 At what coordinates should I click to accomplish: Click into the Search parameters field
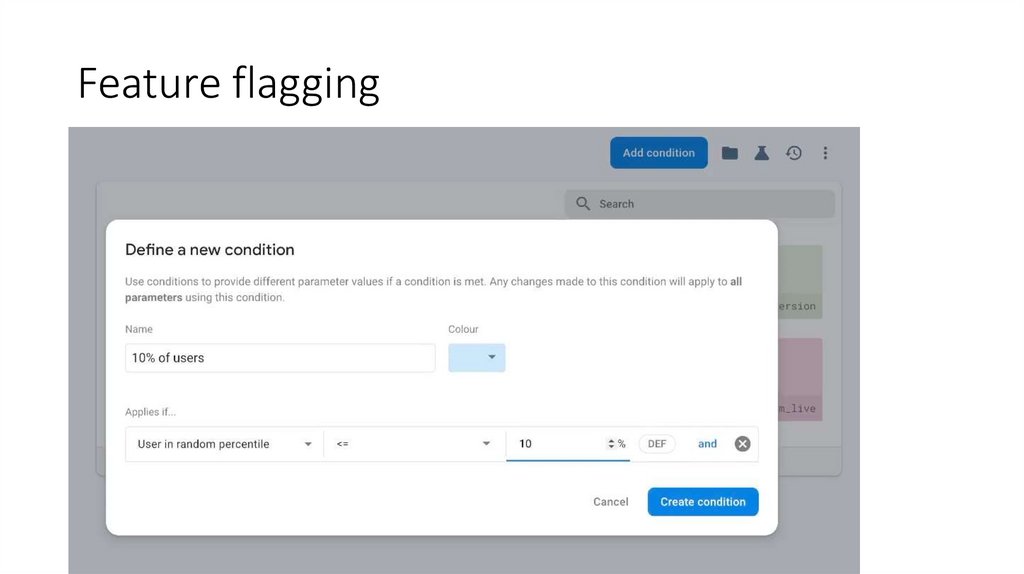click(710, 204)
